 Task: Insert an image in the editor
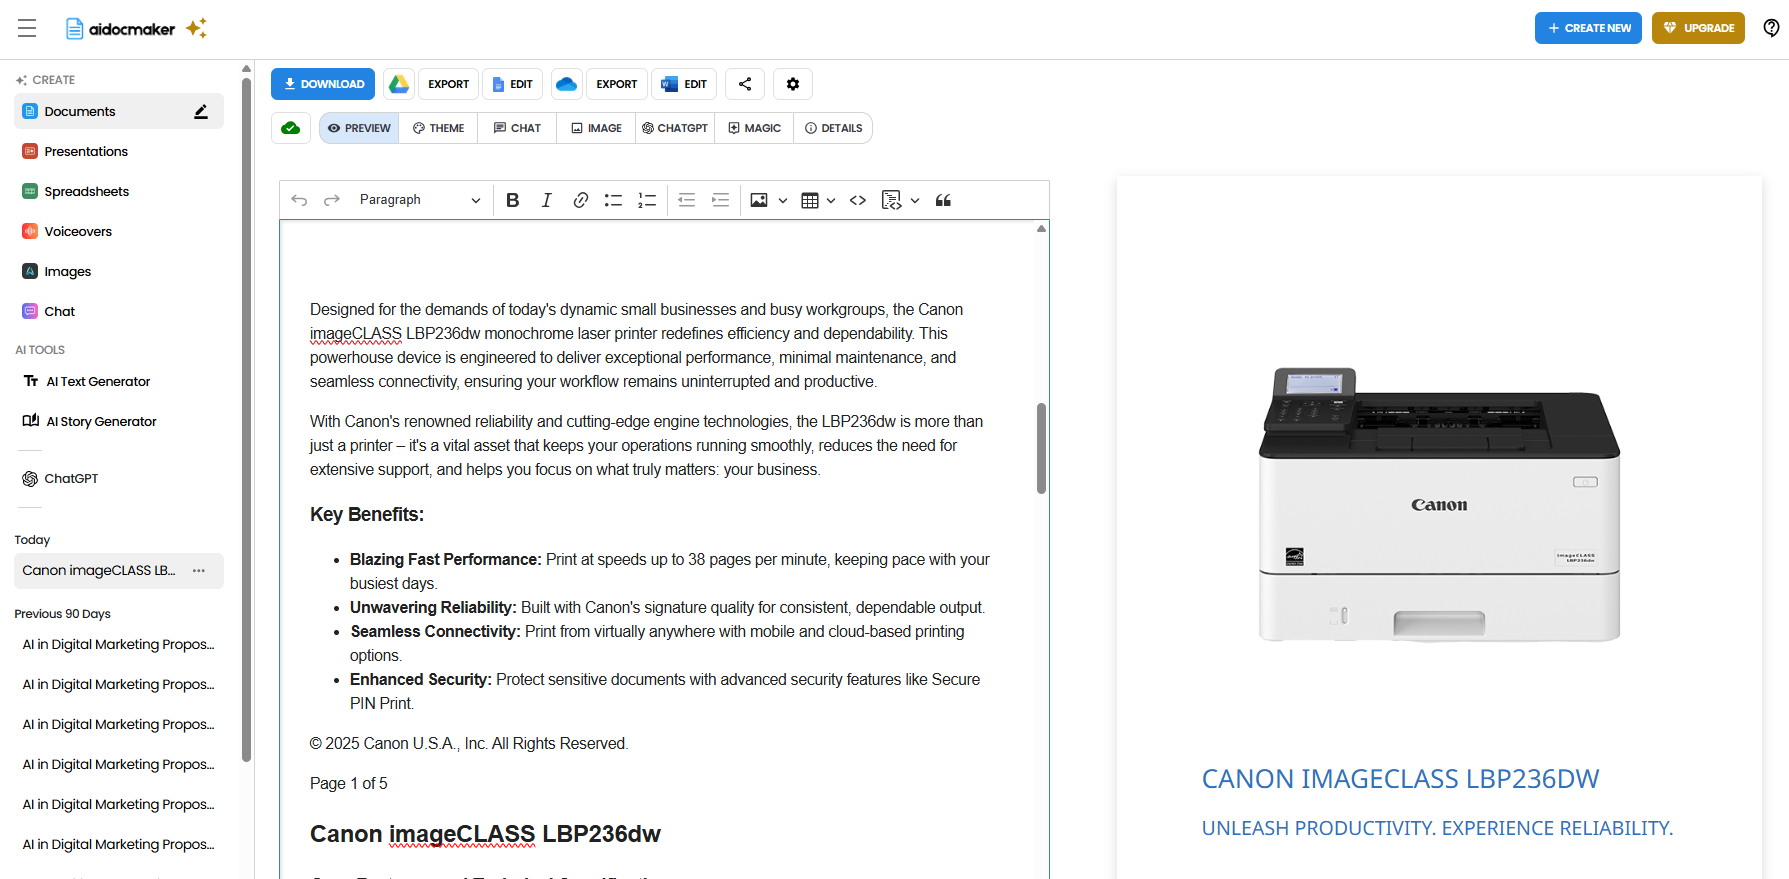[759, 200]
